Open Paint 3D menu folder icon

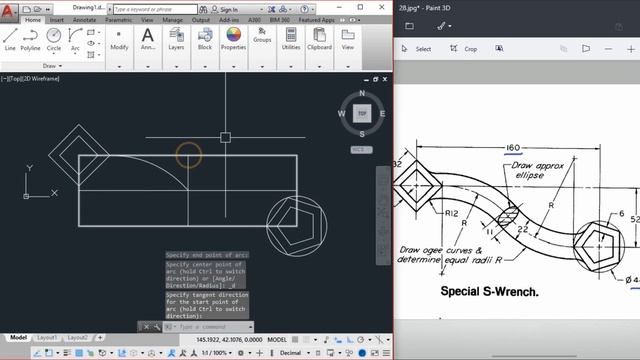[409, 26]
